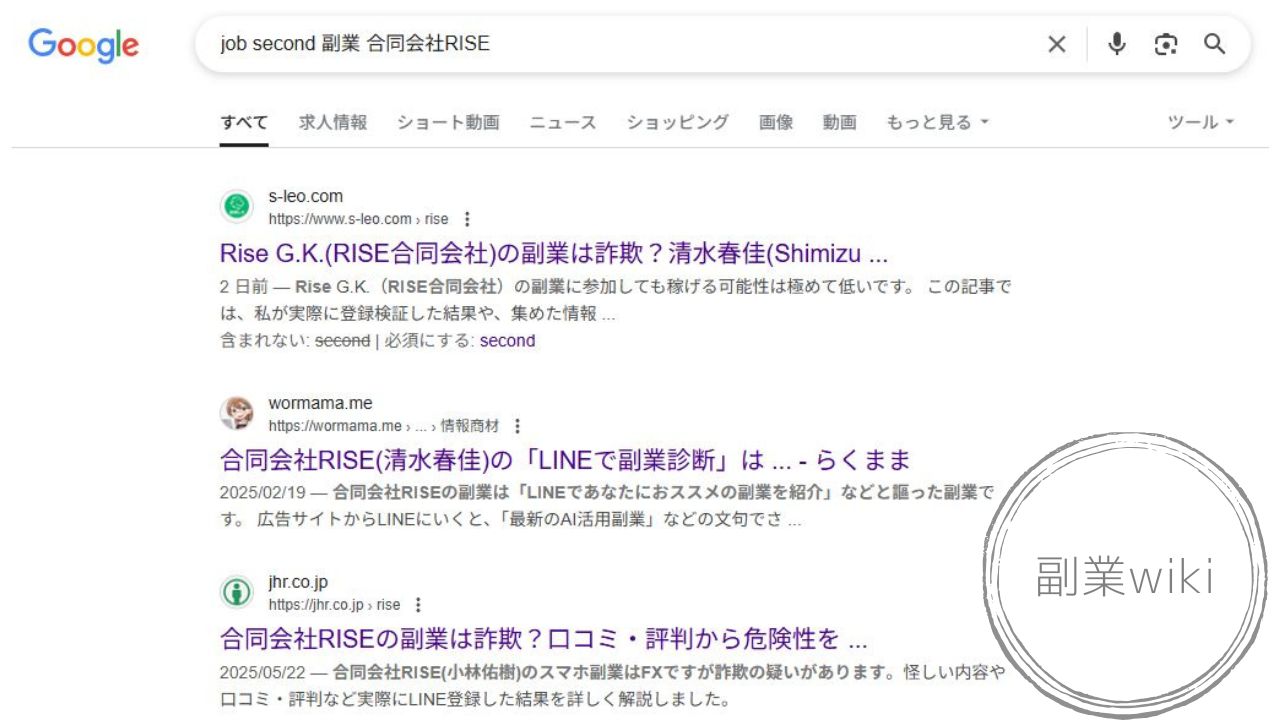1280x720 pixels.
Task: Click jhr.co.jp site name text
Action: coord(298,582)
